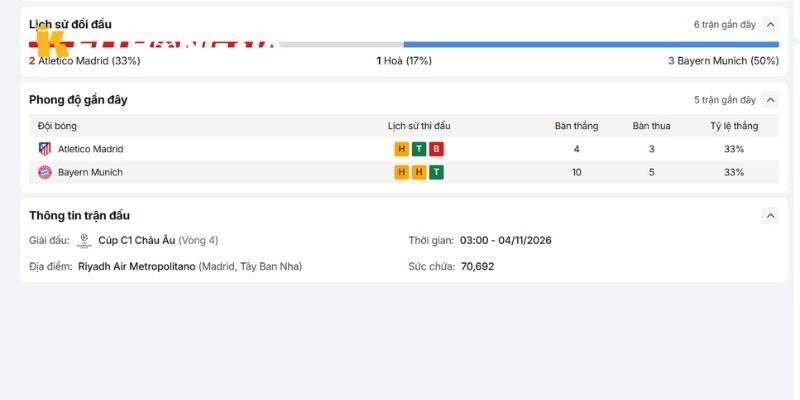
Task: Click Atletico Madrid's yellow H result badge
Action: pyautogui.click(x=402, y=149)
